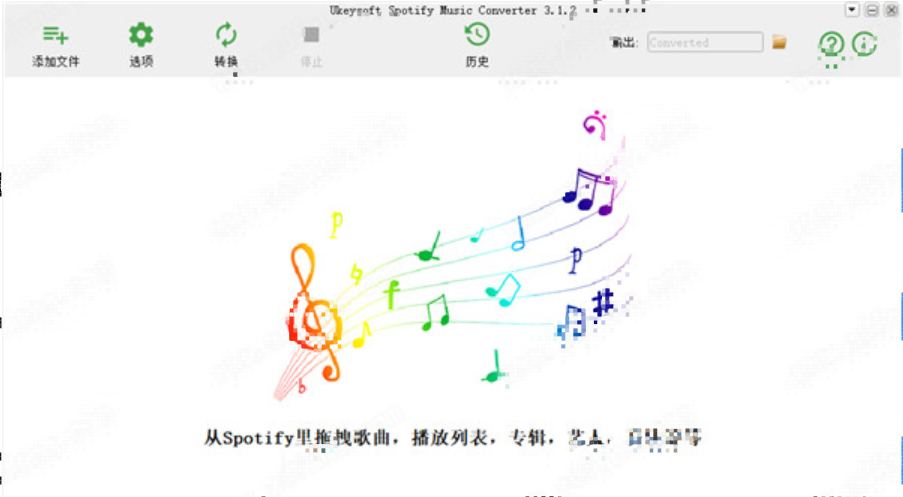The width and height of the screenshot is (903, 497).
Task: Open the Help question mark icon
Action: pyautogui.click(x=831, y=44)
